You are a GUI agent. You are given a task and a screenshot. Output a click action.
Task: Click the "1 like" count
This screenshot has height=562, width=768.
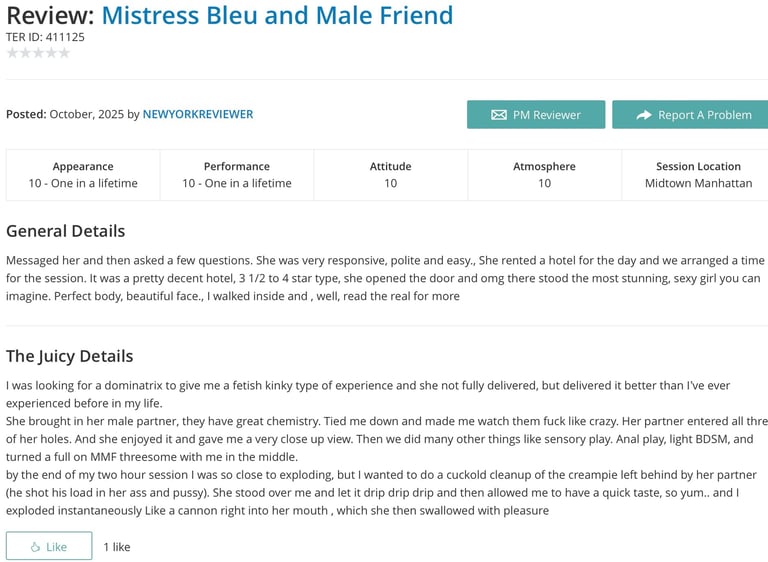117,547
